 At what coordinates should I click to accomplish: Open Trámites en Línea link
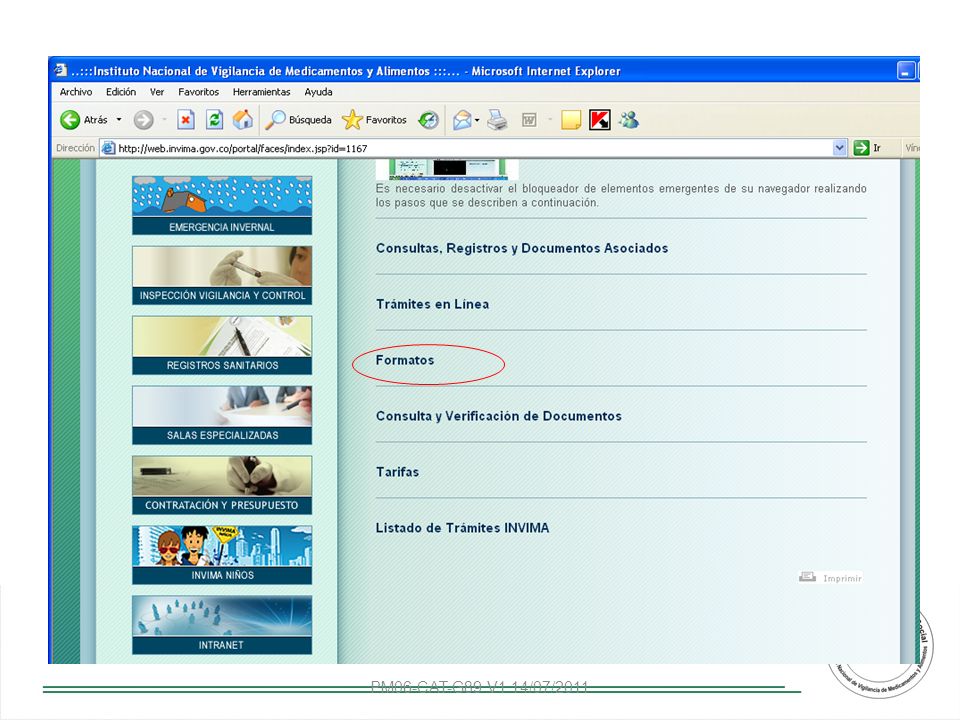coord(432,304)
